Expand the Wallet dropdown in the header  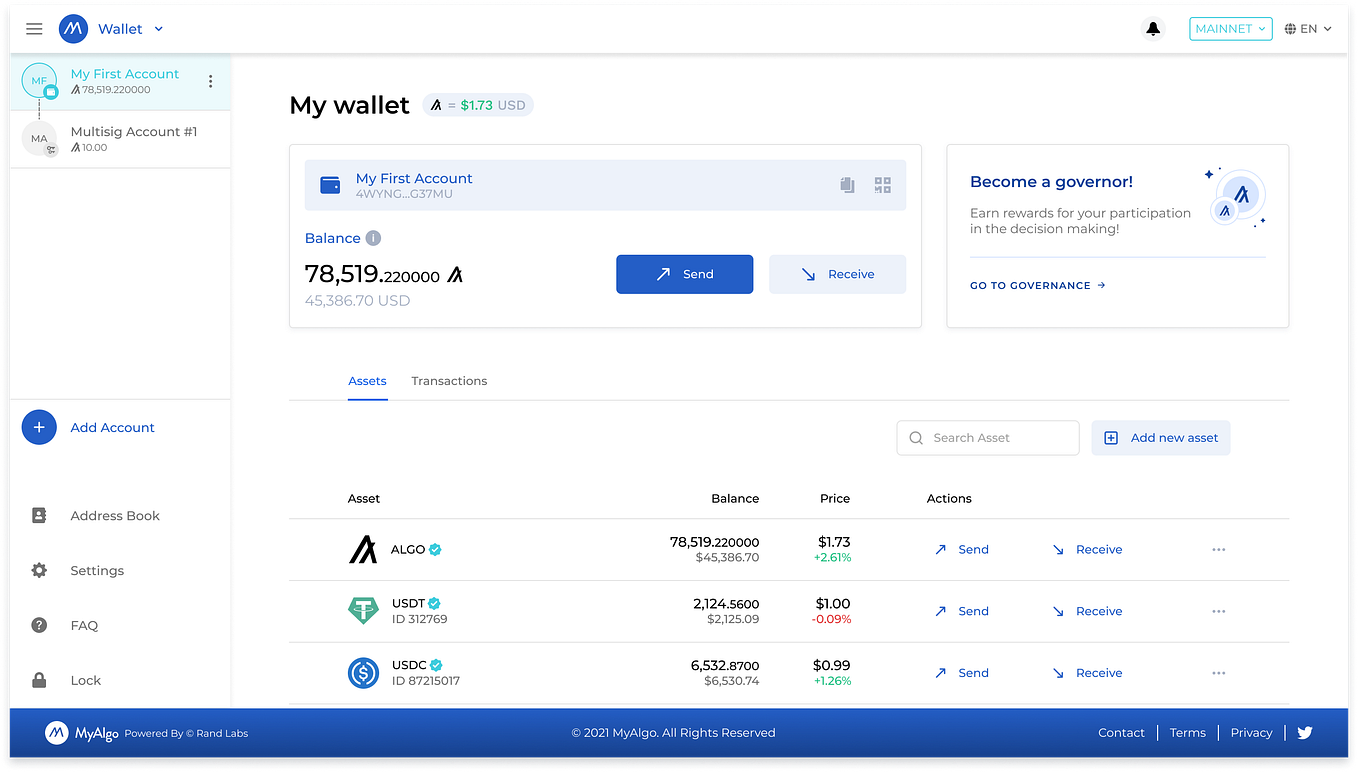pos(156,29)
